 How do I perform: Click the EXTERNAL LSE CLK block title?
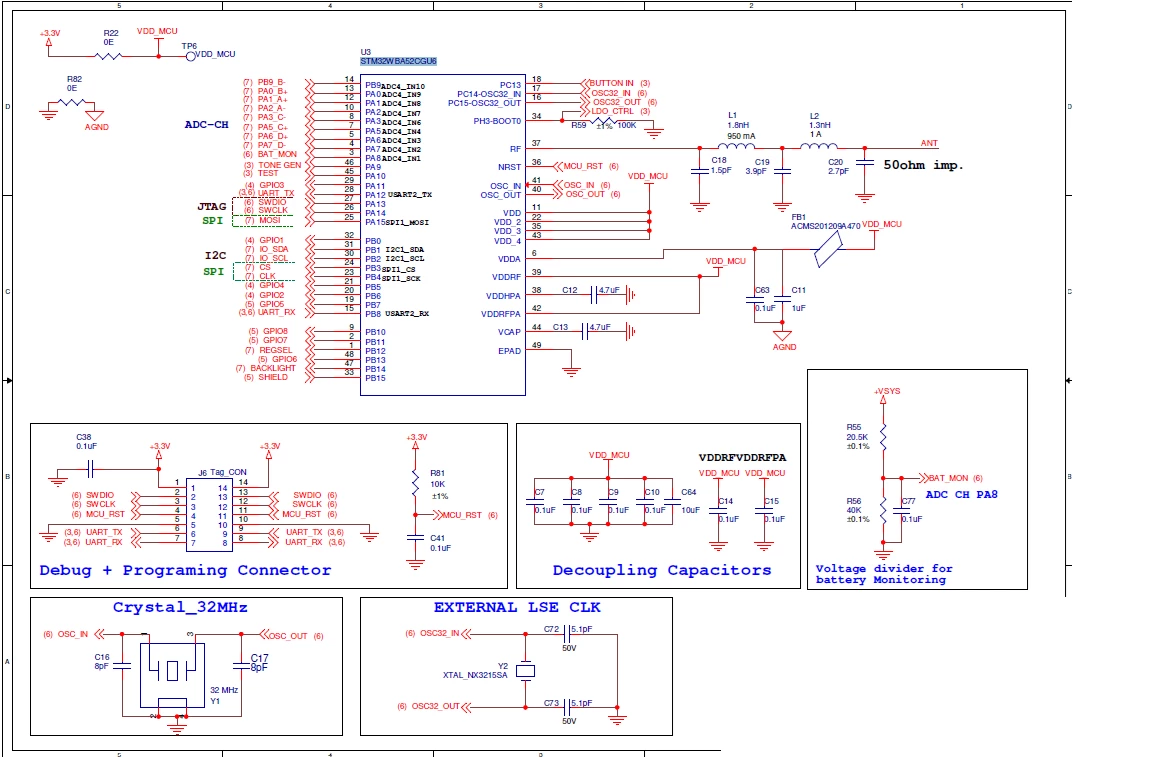[x=517, y=608]
